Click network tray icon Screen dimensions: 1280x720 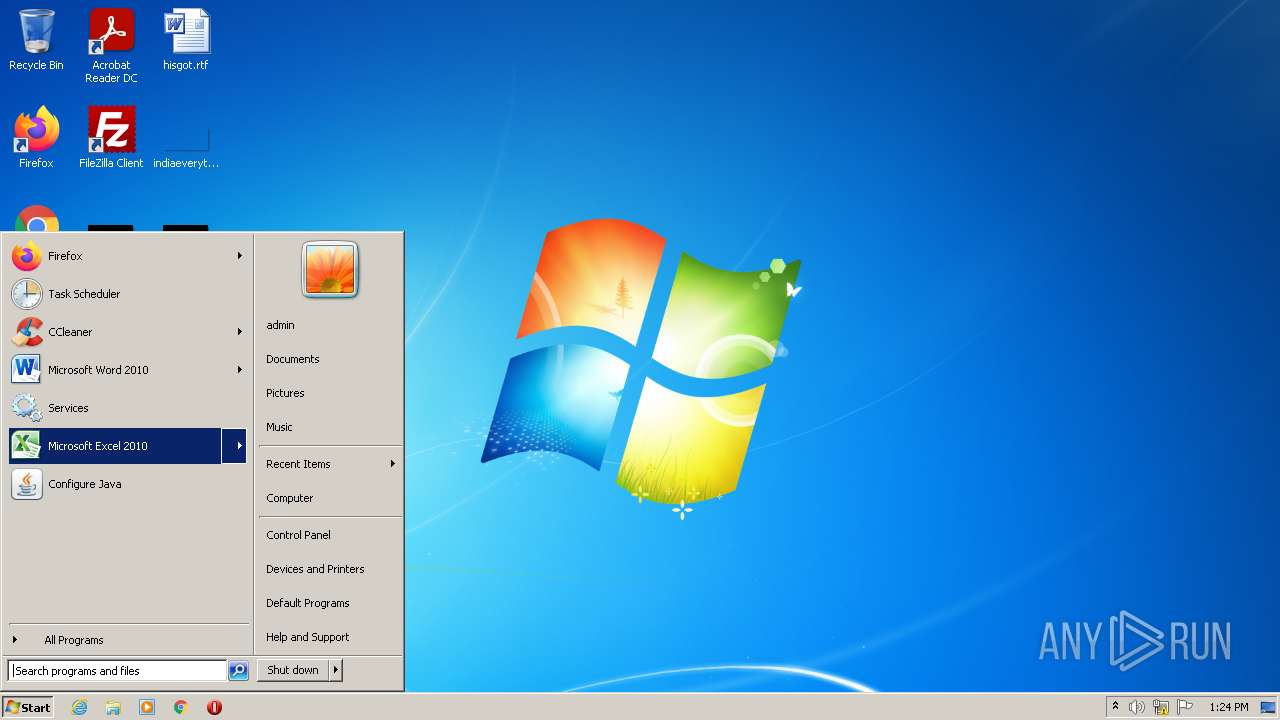[x=1161, y=707]
